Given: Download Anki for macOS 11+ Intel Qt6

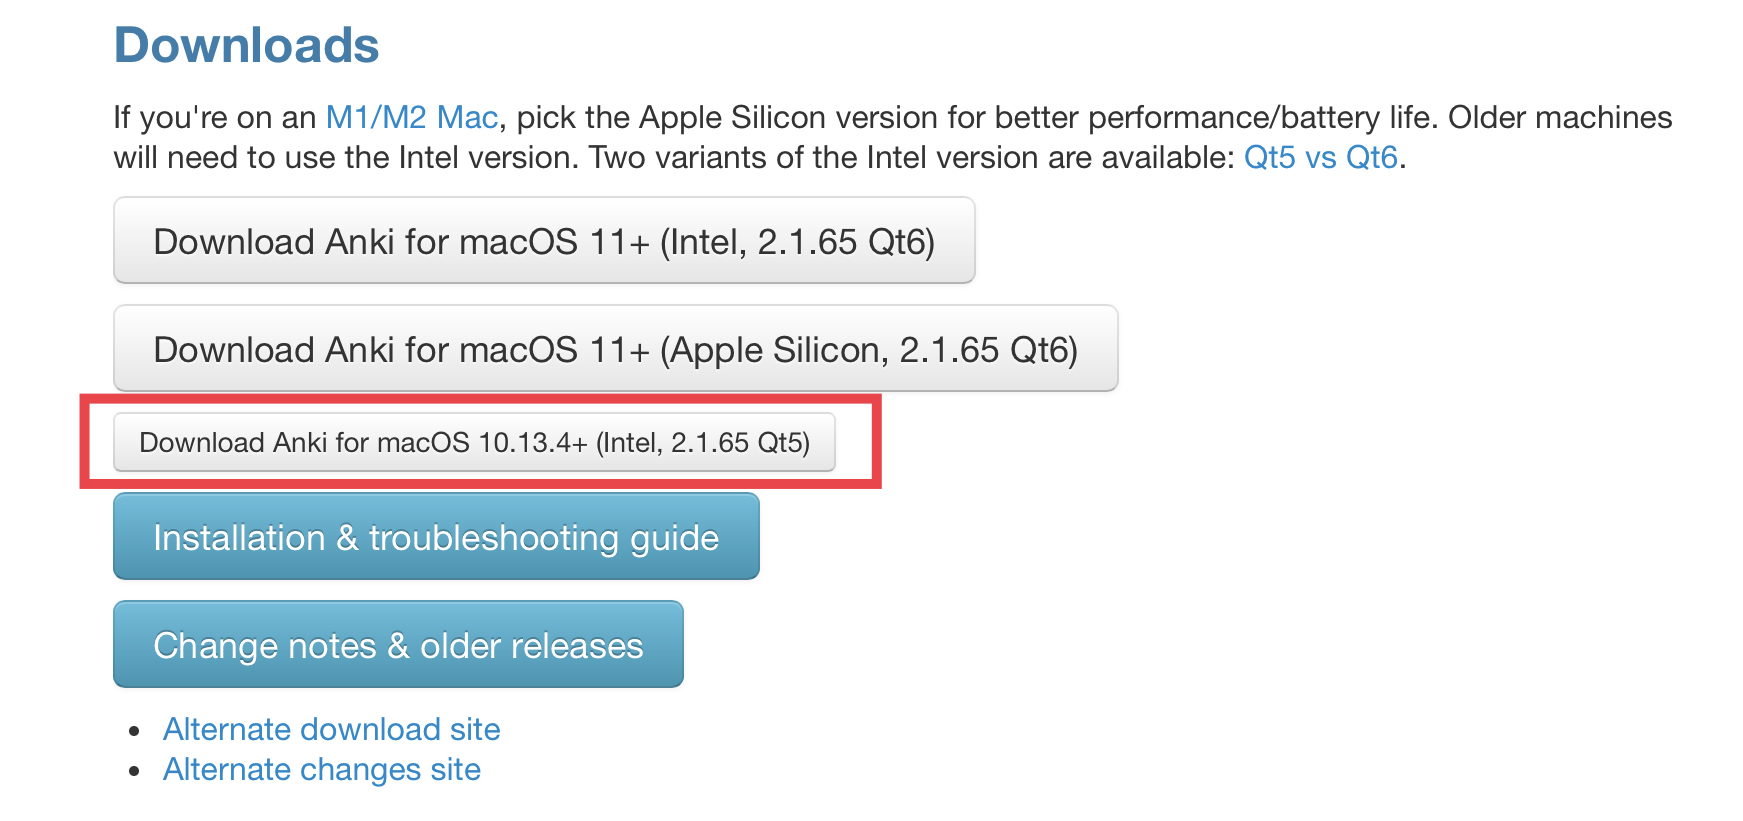Looking at the screenshot, I should click(543, 241).
